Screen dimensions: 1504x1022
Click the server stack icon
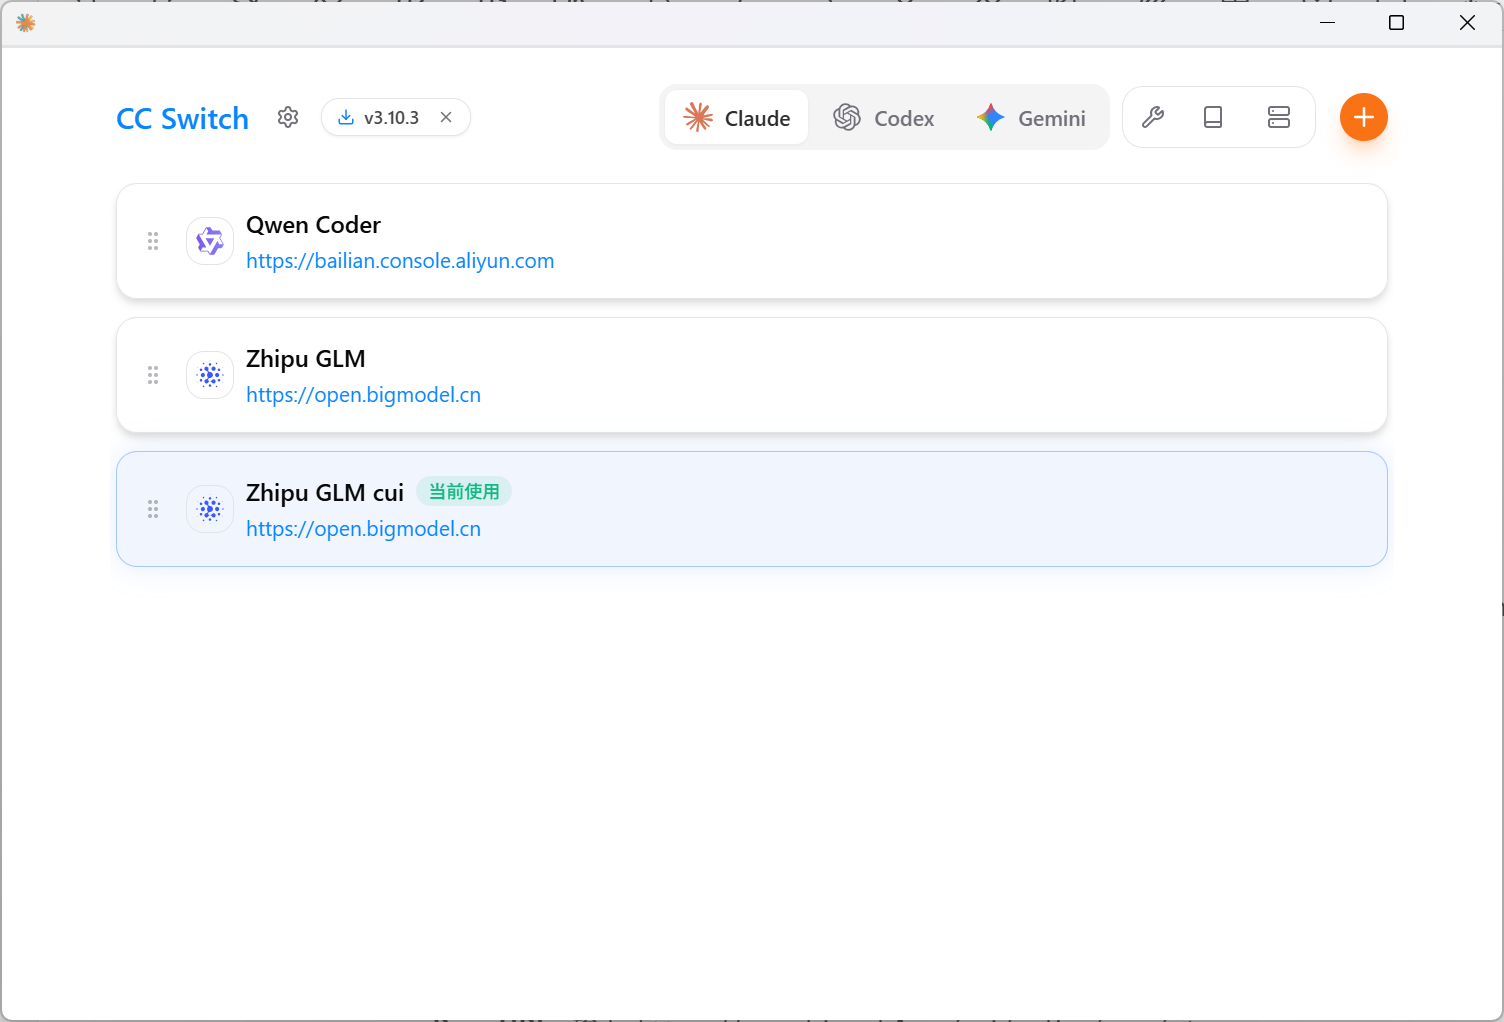pos(1278,117)
